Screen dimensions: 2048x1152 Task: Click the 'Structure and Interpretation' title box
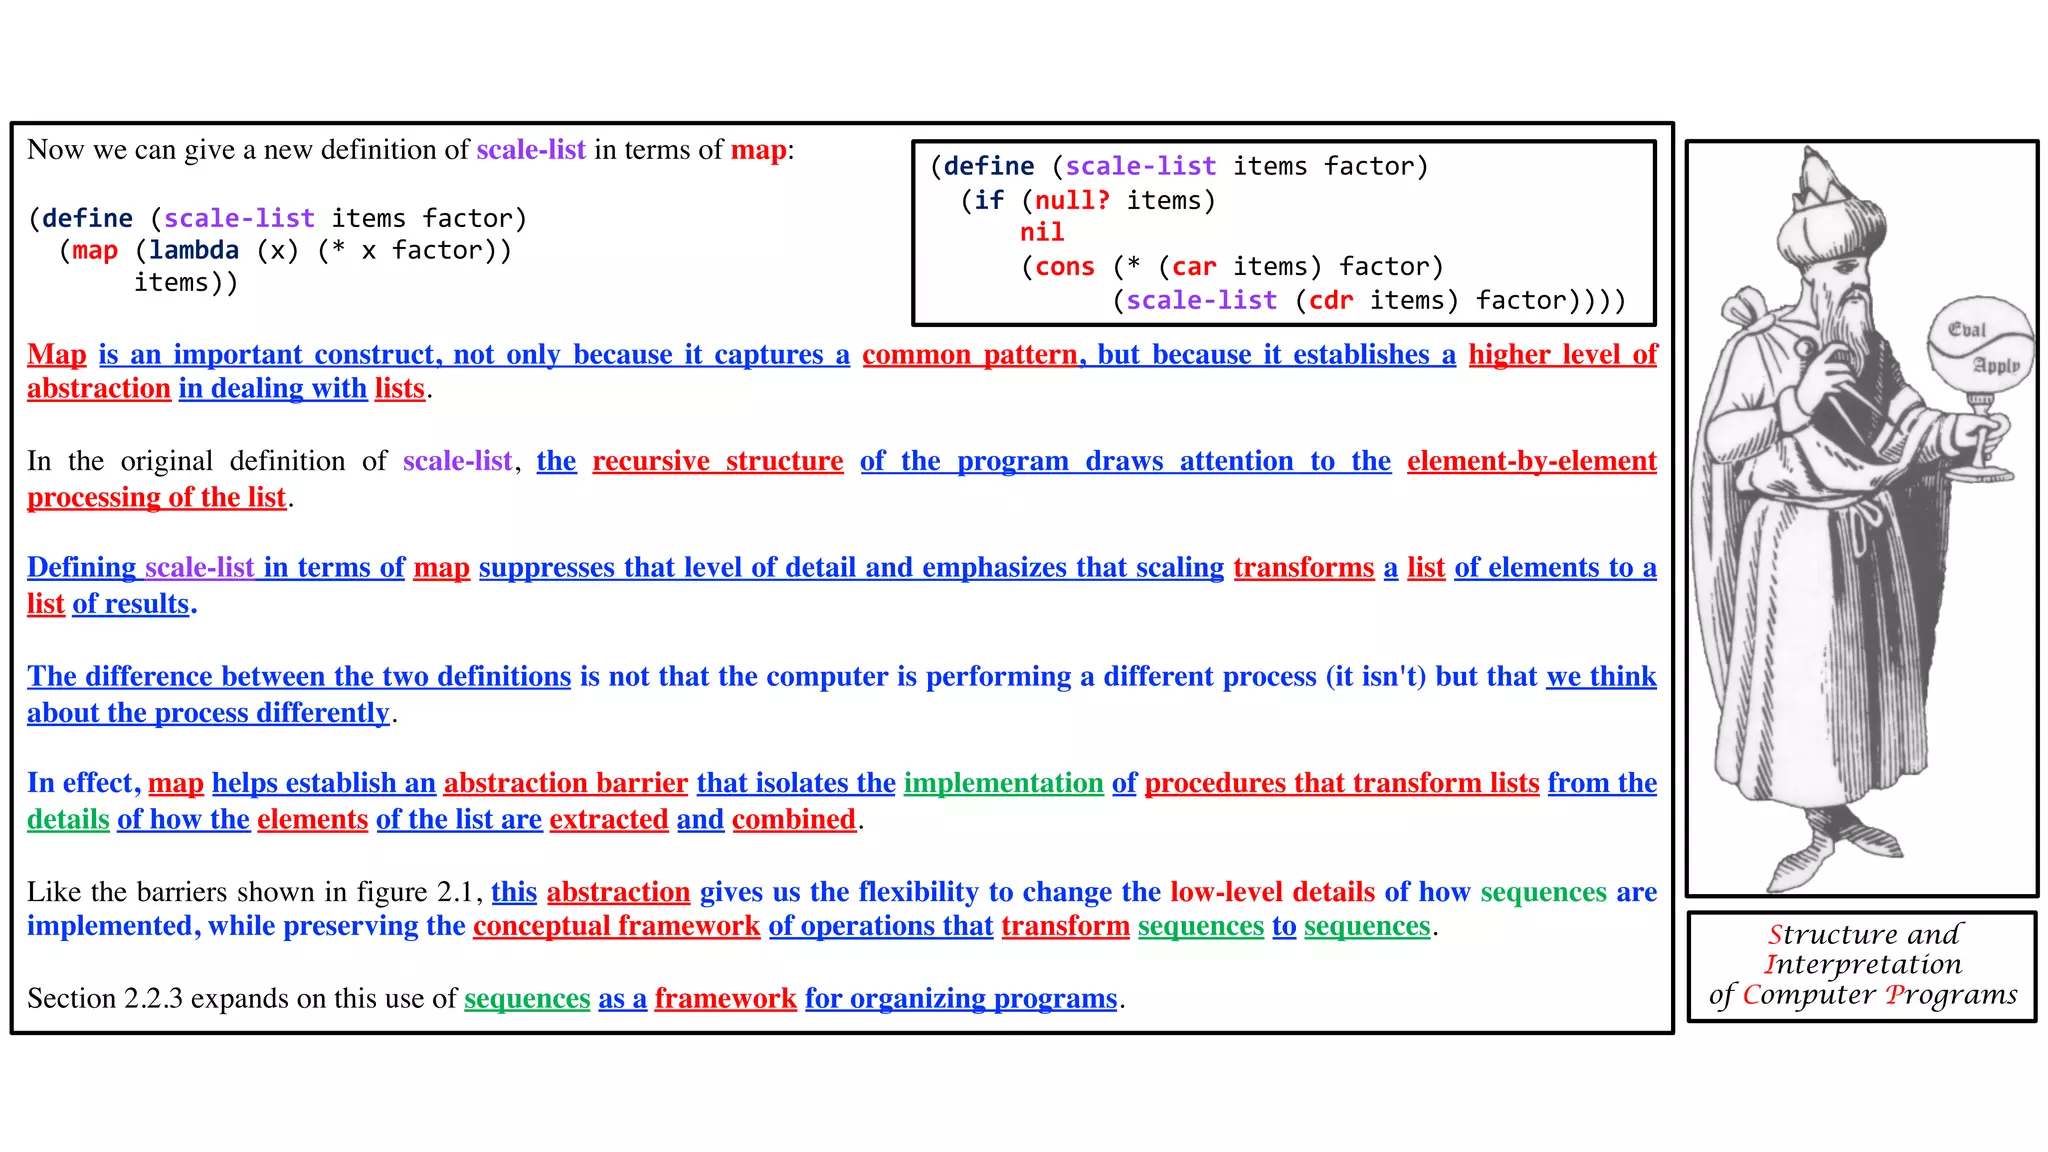click(x=1861, y=965)
